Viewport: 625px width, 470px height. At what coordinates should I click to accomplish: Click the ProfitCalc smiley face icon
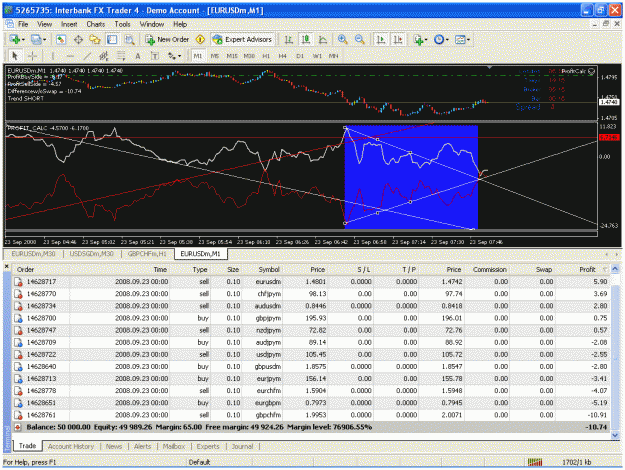click(592, 72)
